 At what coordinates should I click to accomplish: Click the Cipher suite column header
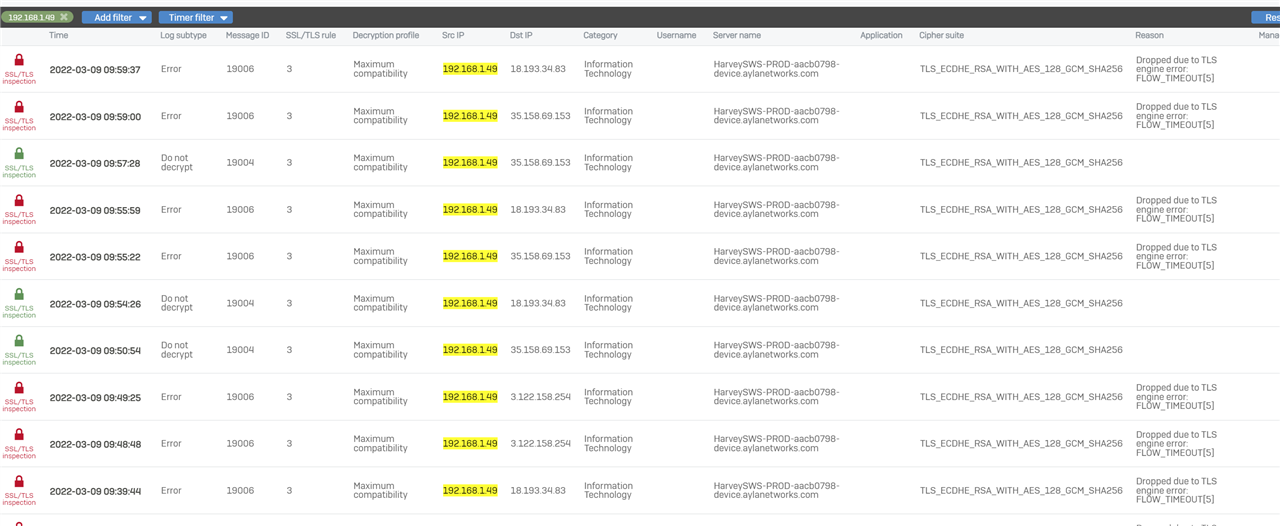[x=942, y=35]
